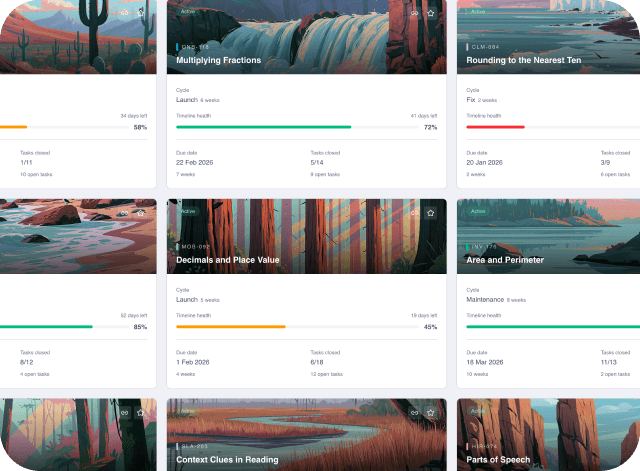The image size is (640, 471).
Task: Open the Context Clues in Reading title
Action: (x=227, y=460)
